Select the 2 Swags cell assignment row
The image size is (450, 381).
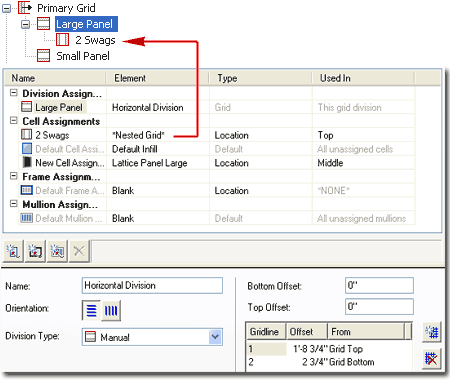(217, 135)
